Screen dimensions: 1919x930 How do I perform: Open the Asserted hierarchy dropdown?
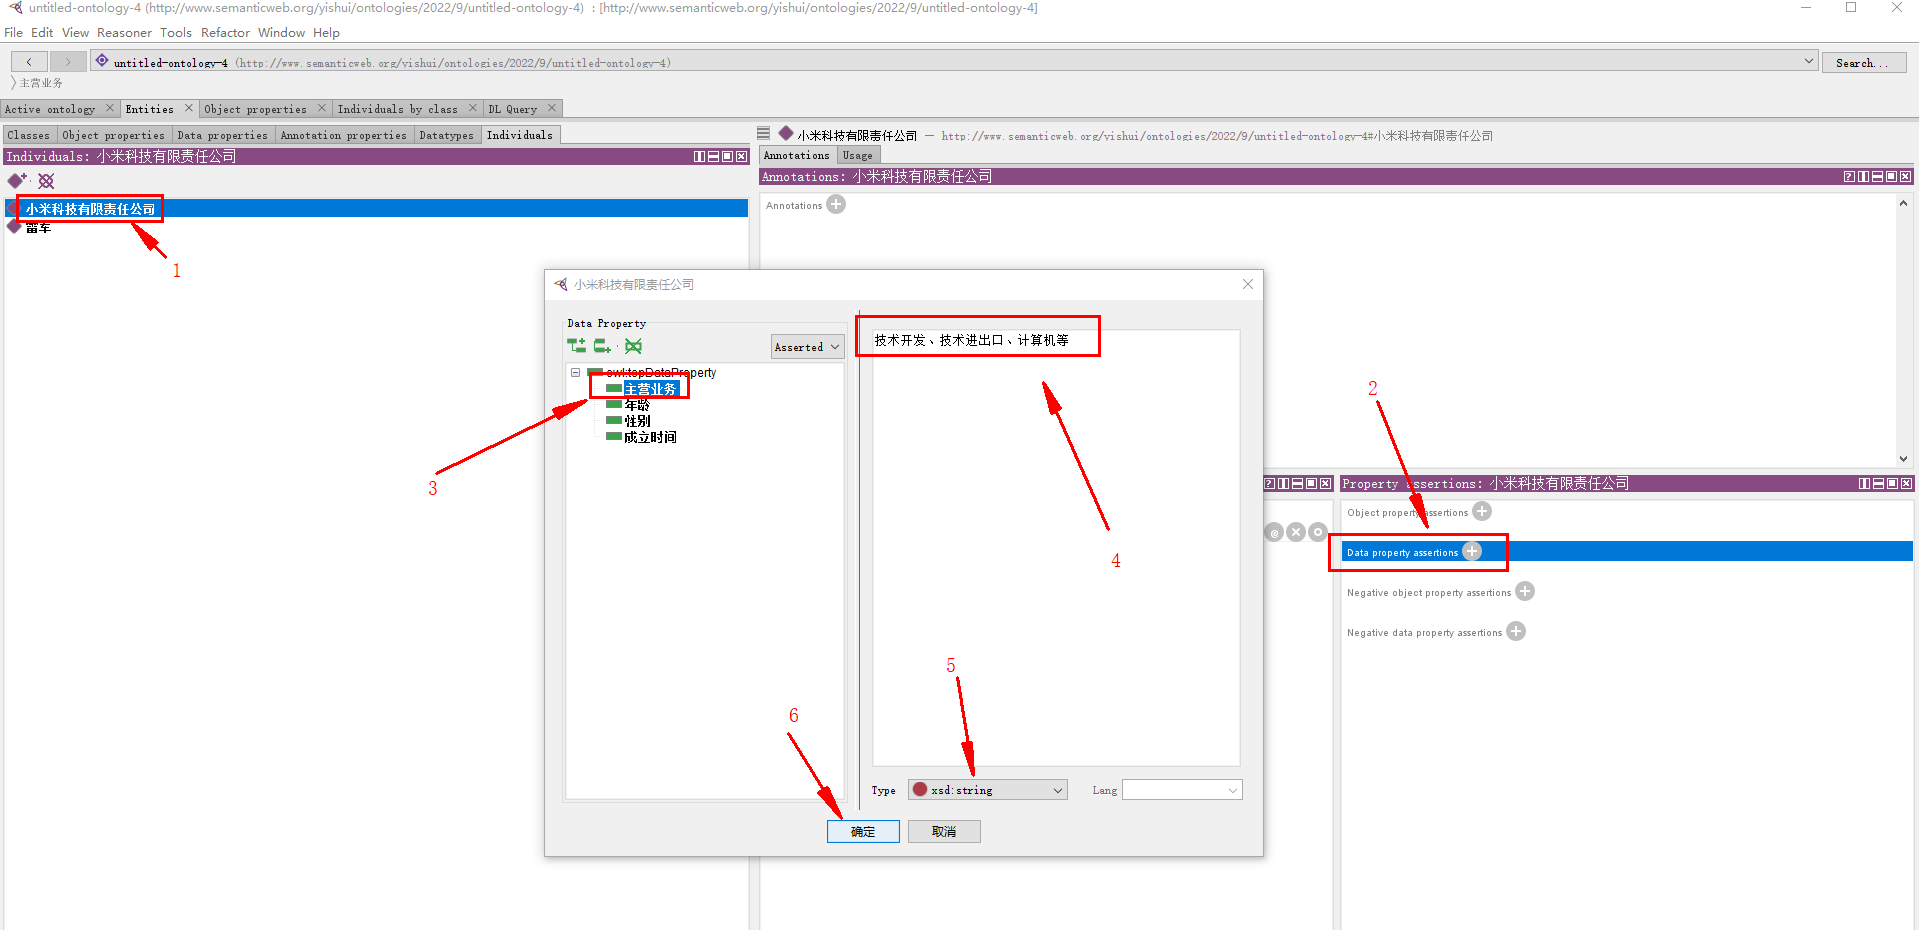[x=807, y=347]
